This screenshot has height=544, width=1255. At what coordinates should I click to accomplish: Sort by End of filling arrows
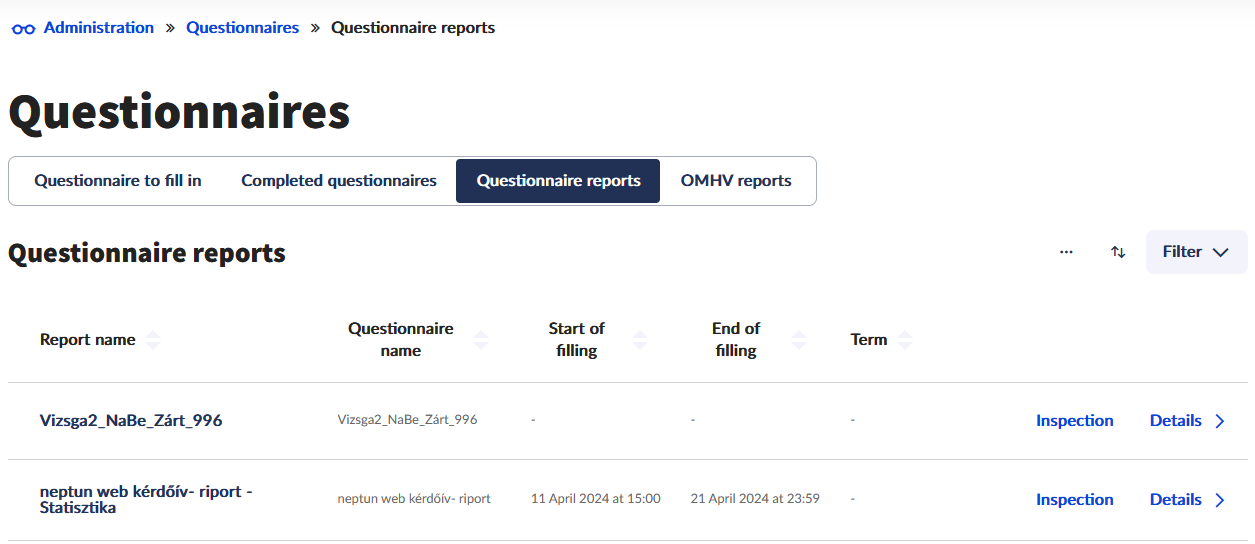(798, 340)
